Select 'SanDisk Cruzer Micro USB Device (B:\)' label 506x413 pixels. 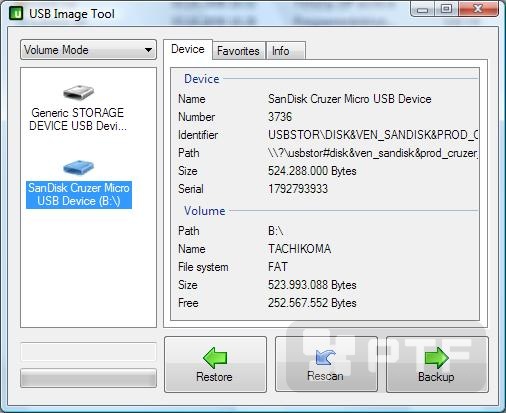(x=79, y=195)
